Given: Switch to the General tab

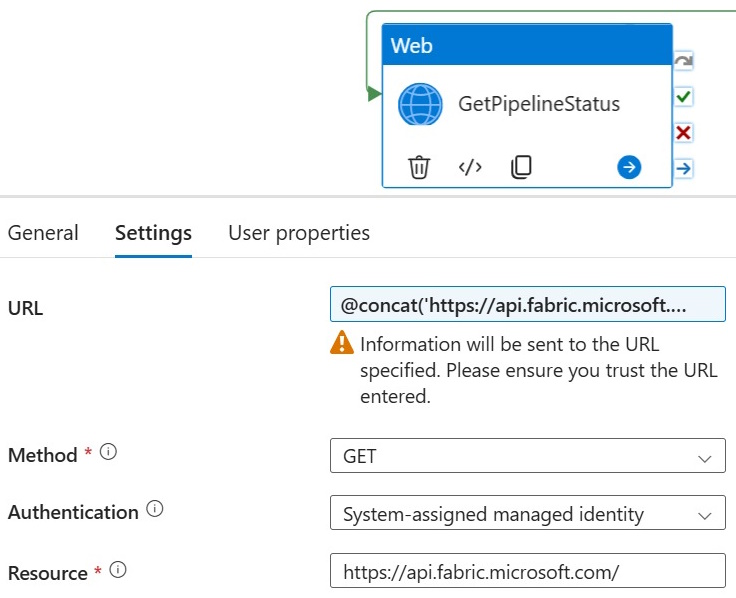Looking at the screenshot, I should point(43,233).
